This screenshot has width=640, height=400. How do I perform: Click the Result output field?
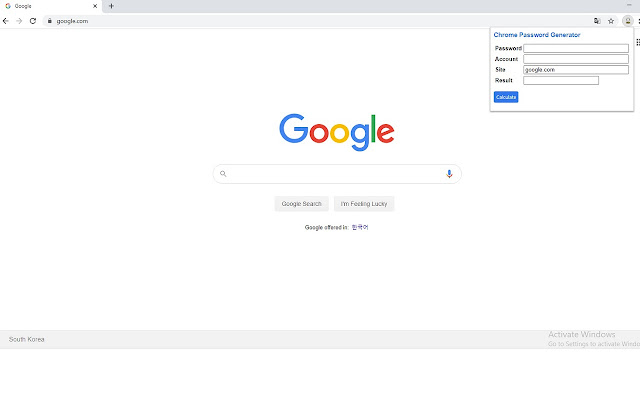coord(561,80)
